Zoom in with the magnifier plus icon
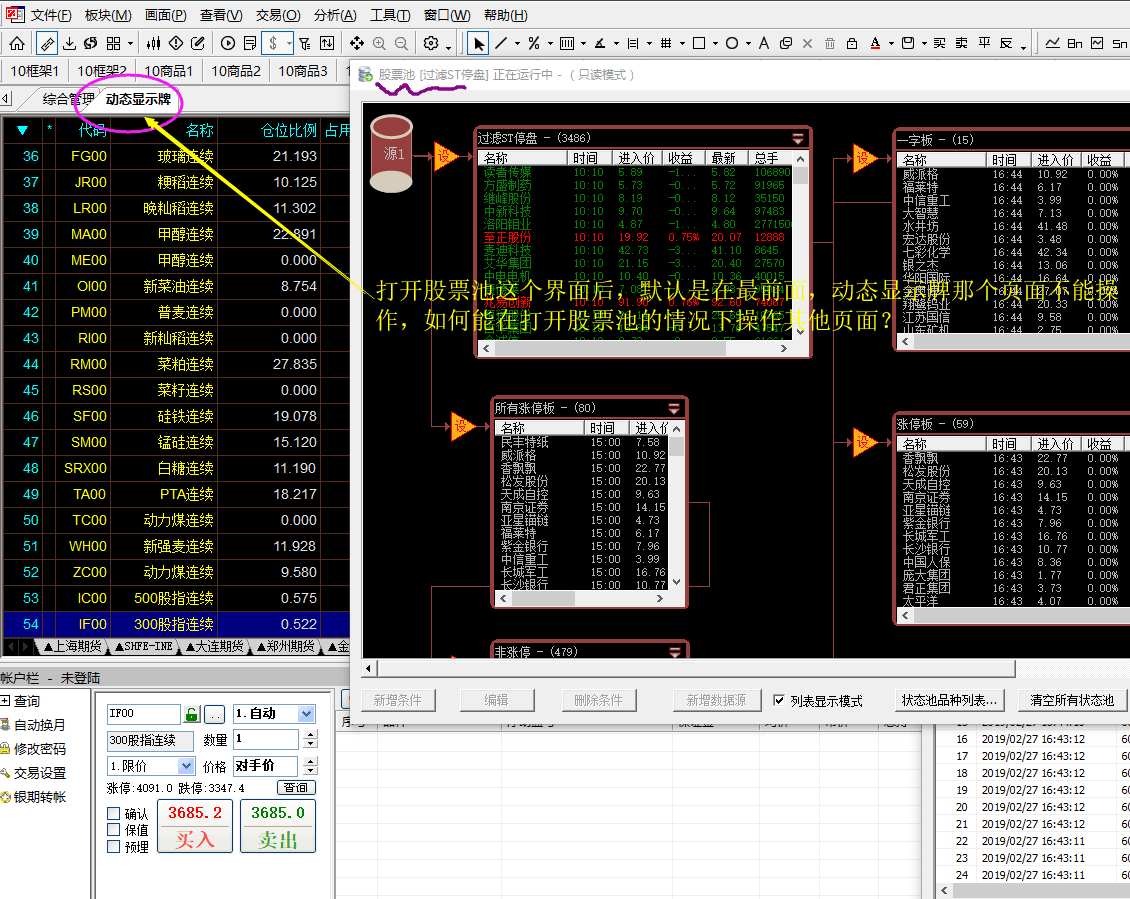Viewport: 1130px width, 899px height. (379, 43)
